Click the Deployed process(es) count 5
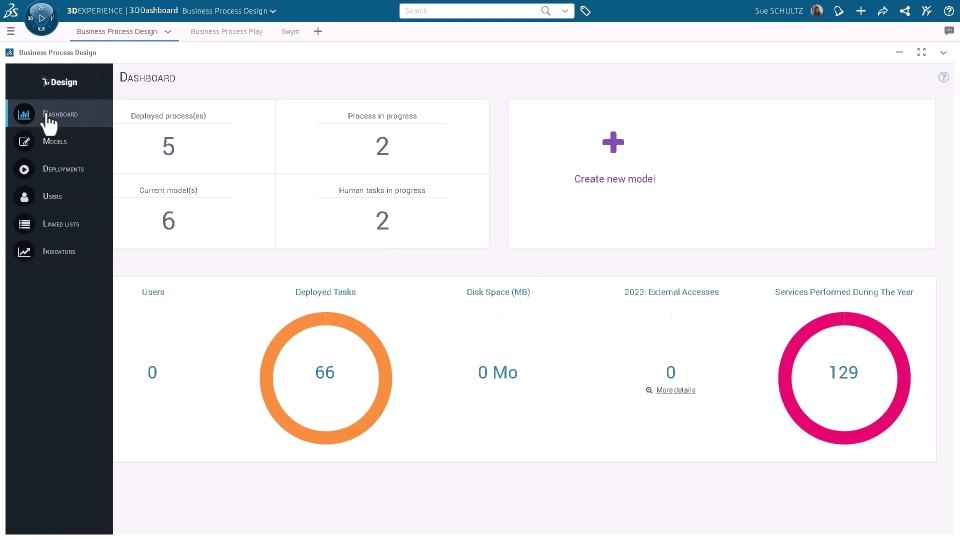 pos(168,146)
